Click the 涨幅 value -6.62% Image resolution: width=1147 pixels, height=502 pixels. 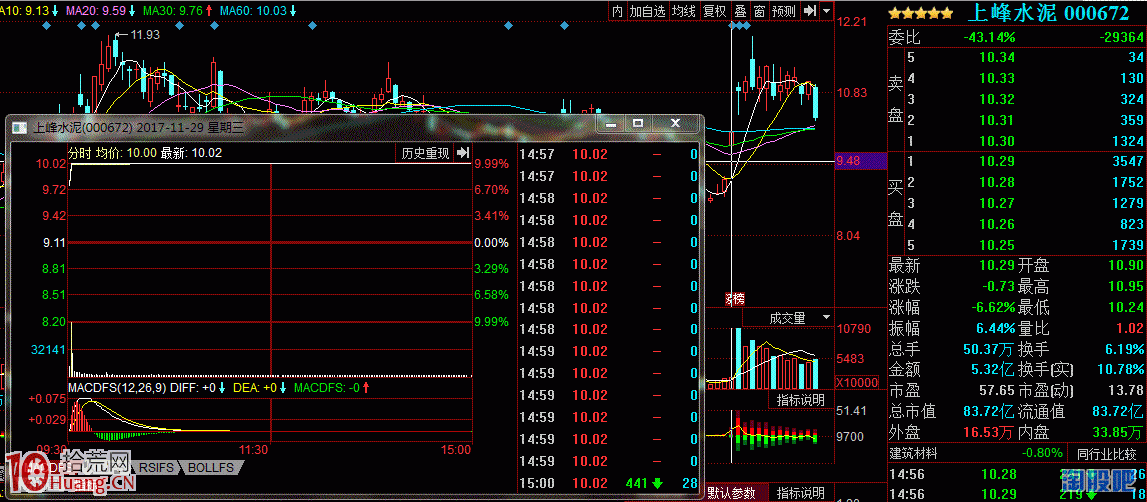[993, 307]
